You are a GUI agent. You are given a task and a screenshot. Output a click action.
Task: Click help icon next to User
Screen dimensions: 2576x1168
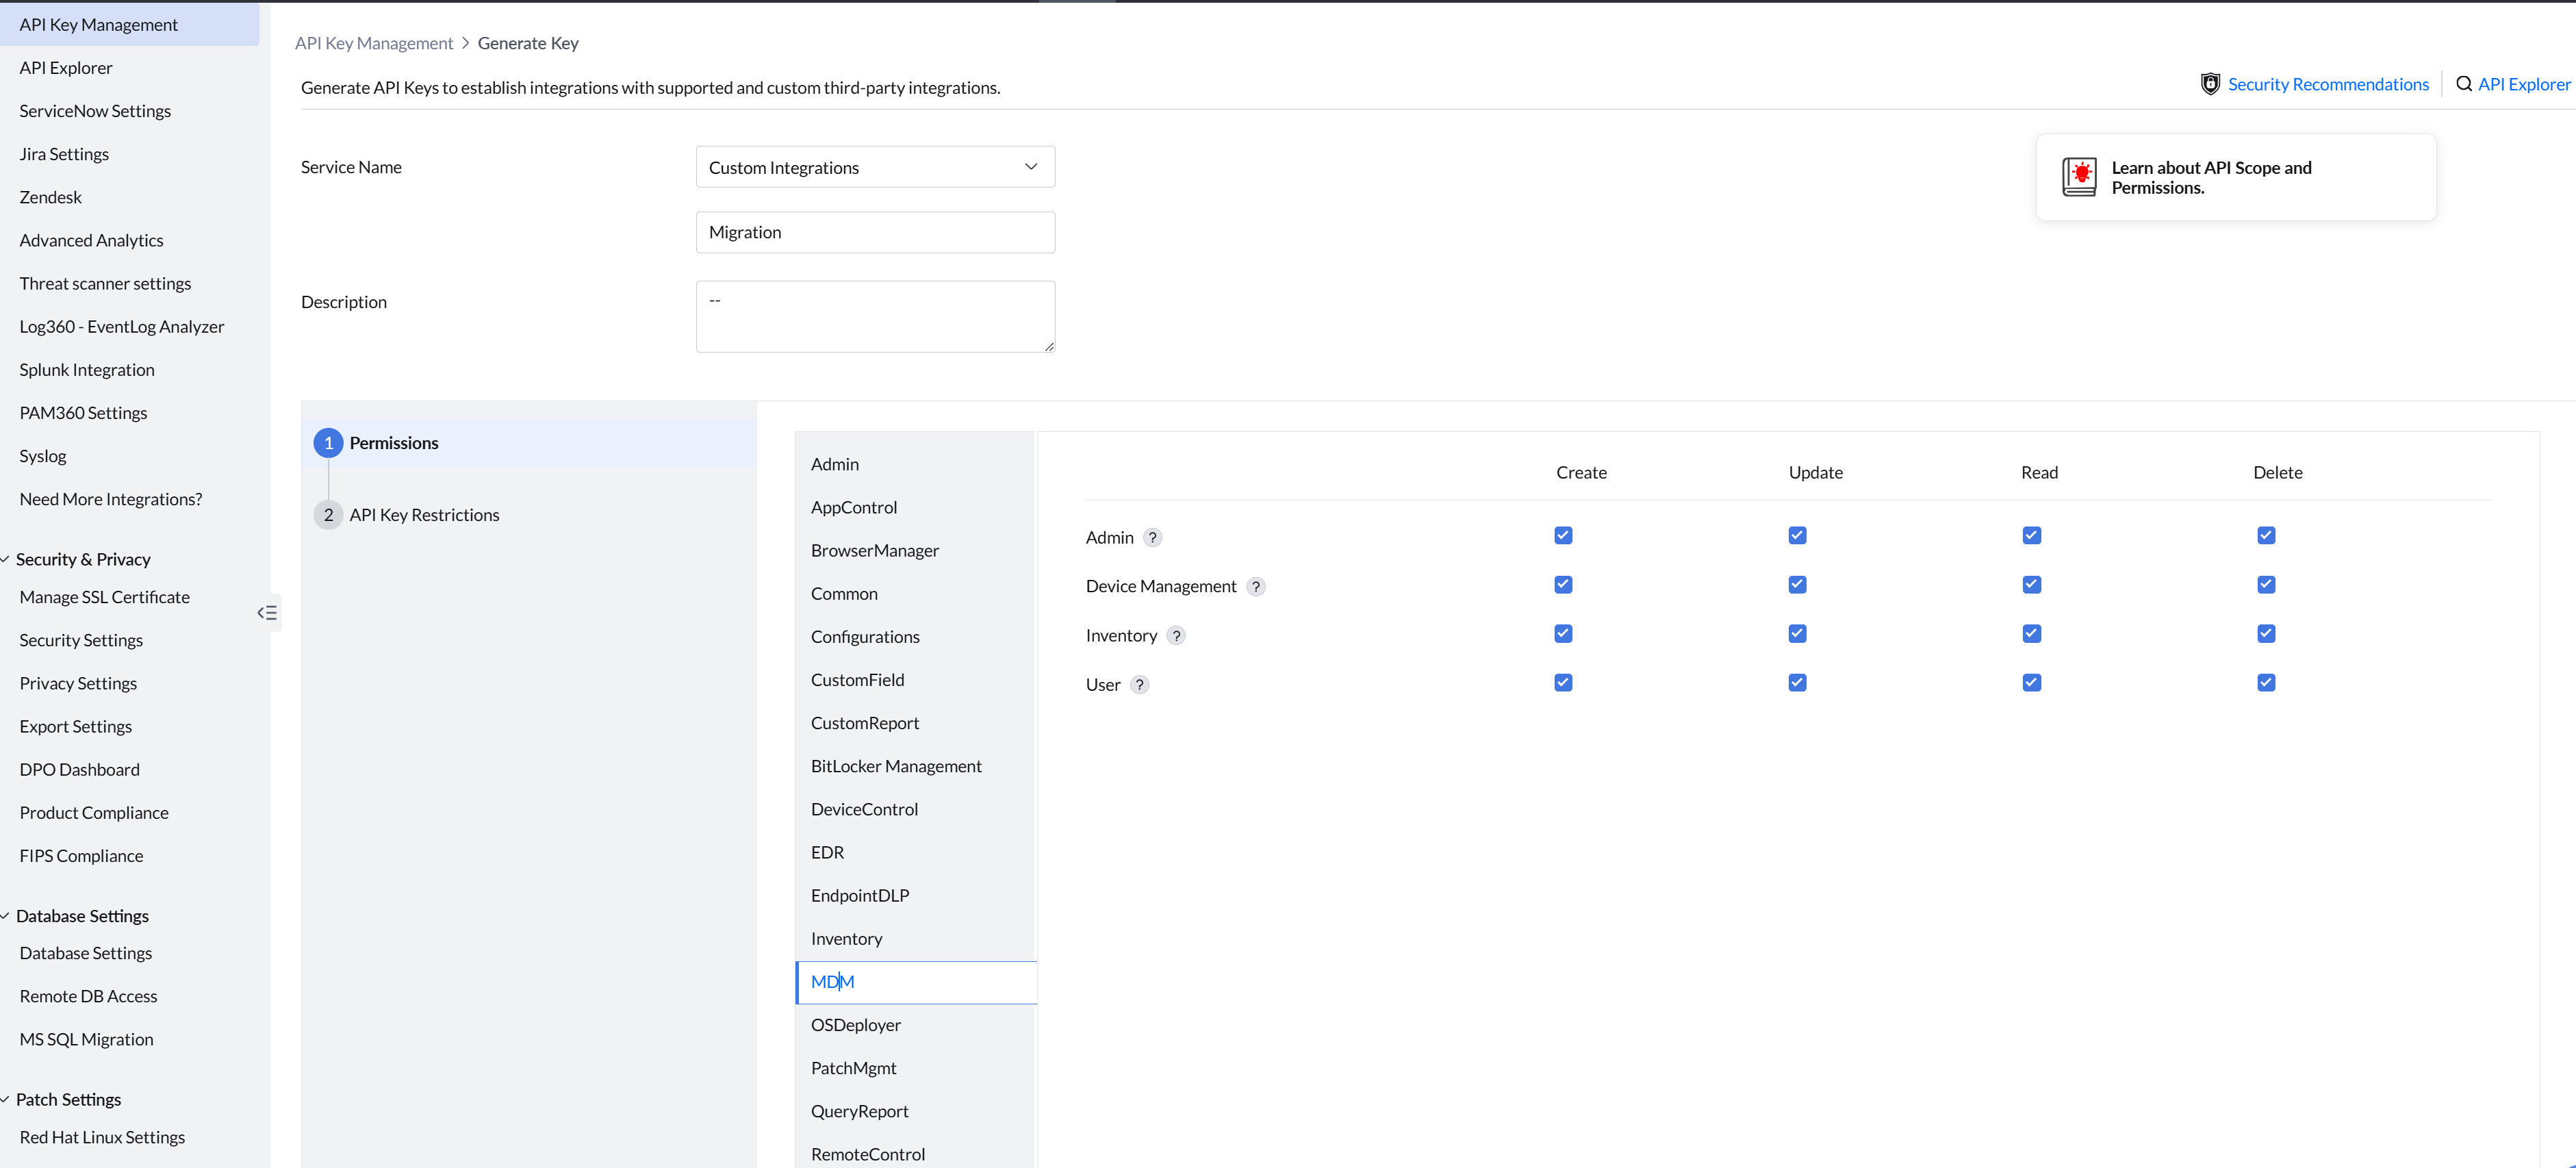point(1140,685)
